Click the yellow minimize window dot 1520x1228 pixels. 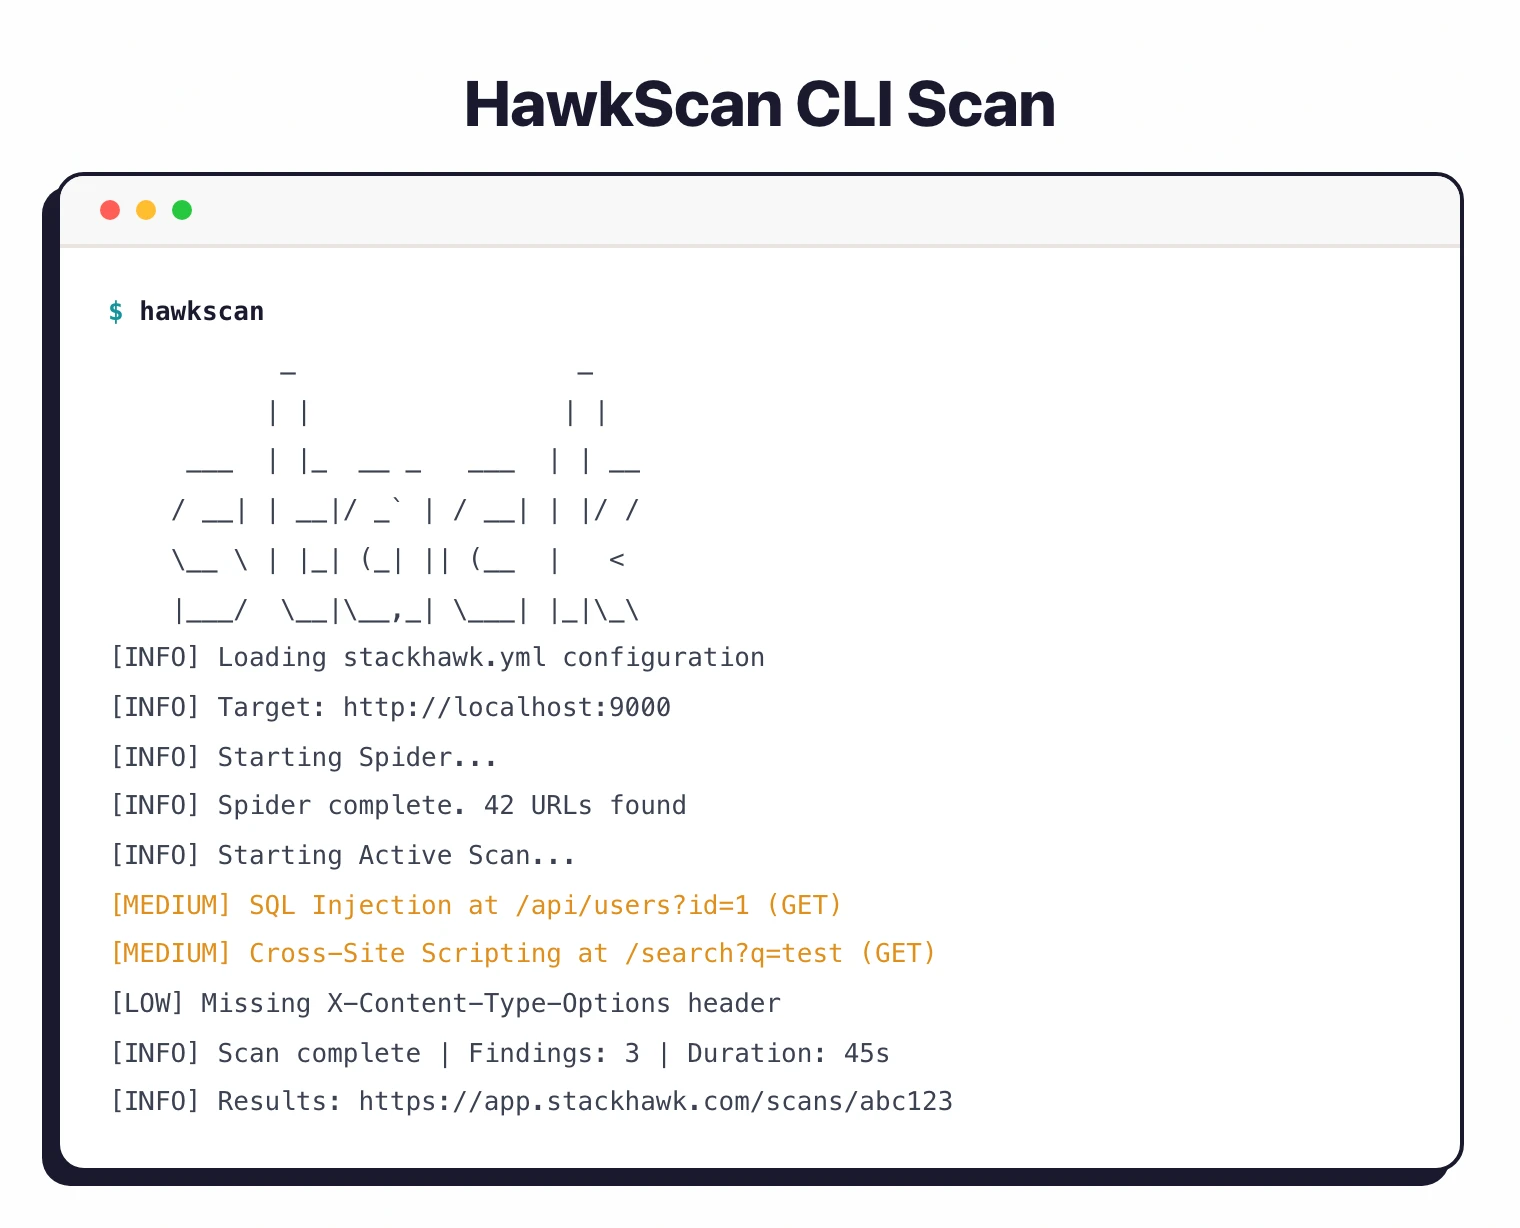(x=146, y=210)
